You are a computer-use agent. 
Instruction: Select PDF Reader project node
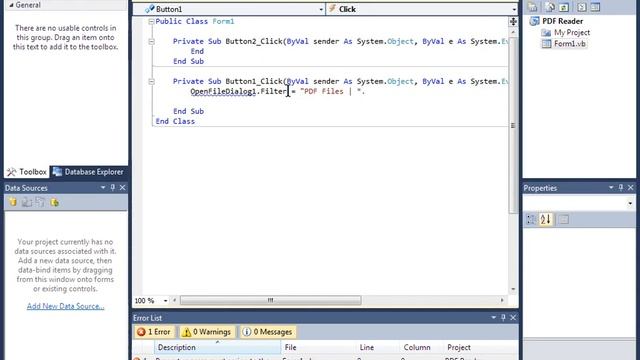[x=562, y=21]
